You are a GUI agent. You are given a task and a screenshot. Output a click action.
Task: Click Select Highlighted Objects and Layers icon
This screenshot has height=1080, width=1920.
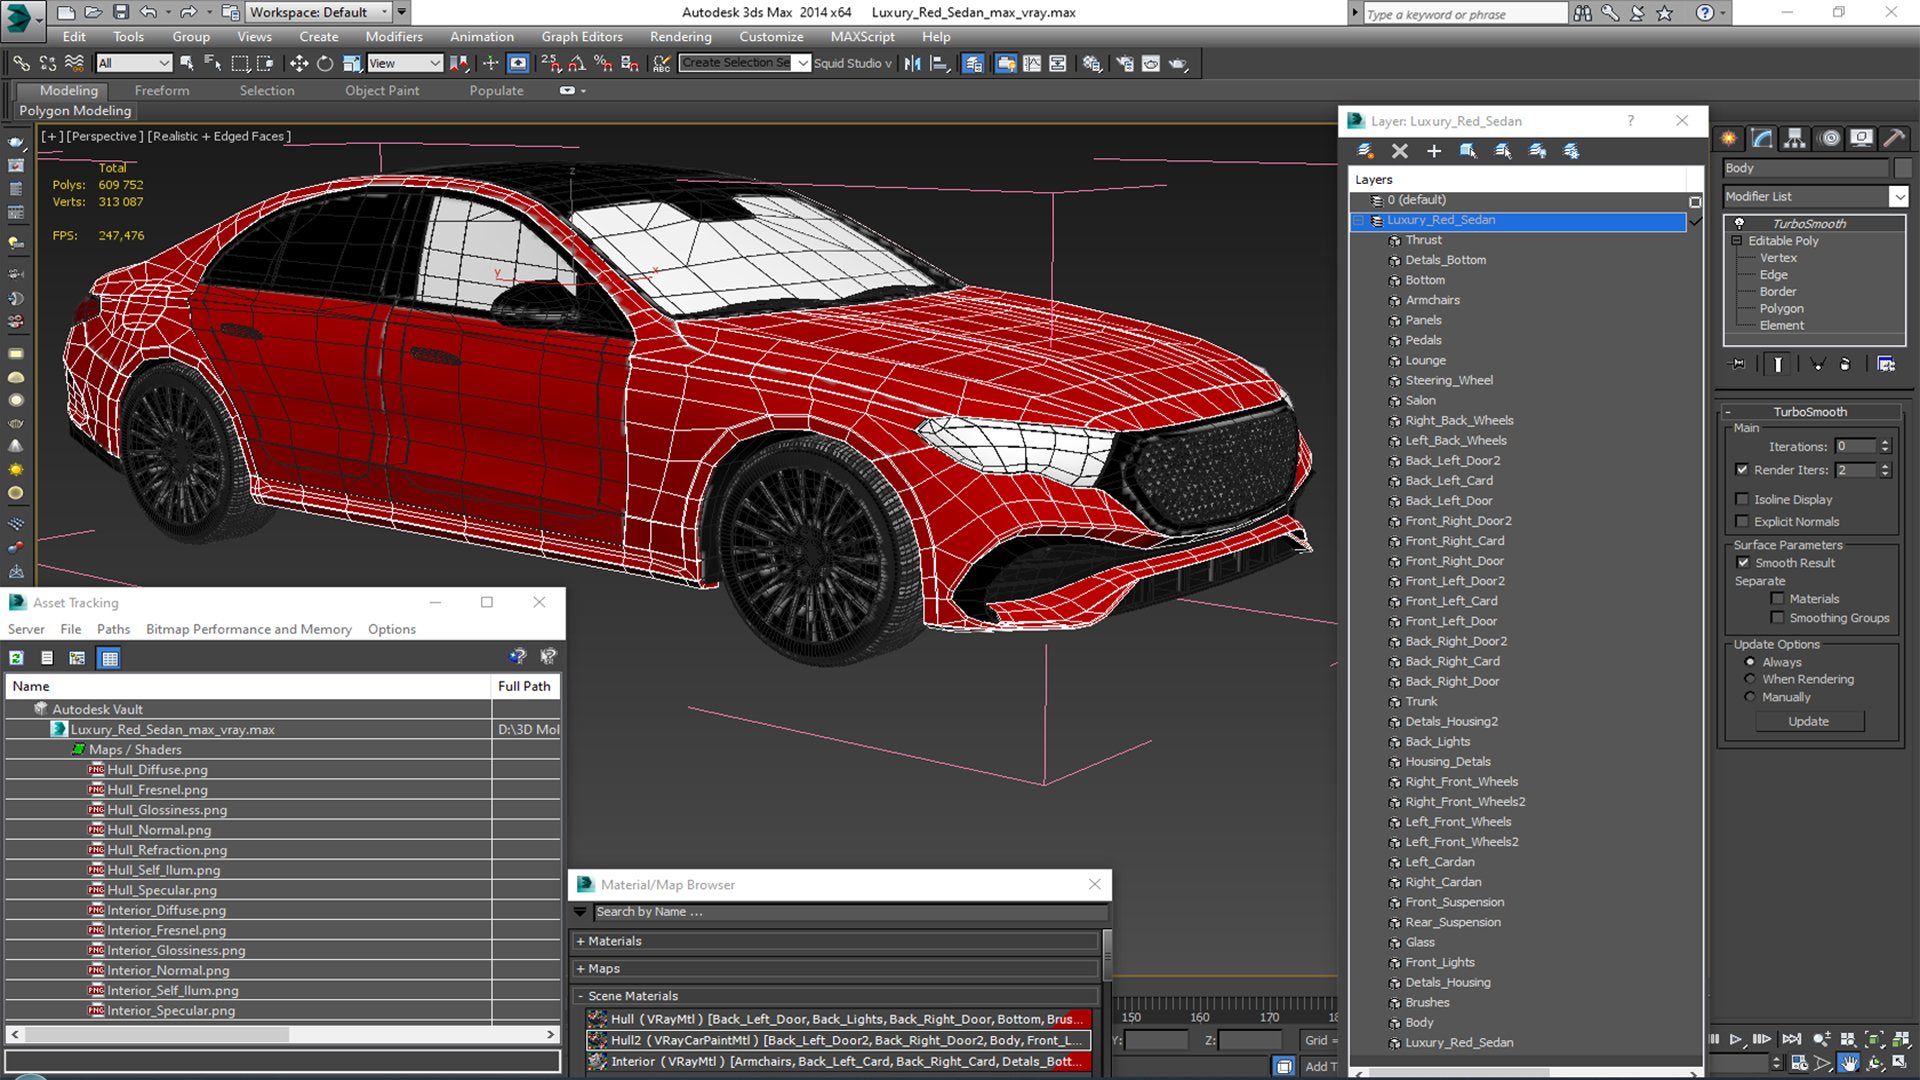[x=1468, y=151]
